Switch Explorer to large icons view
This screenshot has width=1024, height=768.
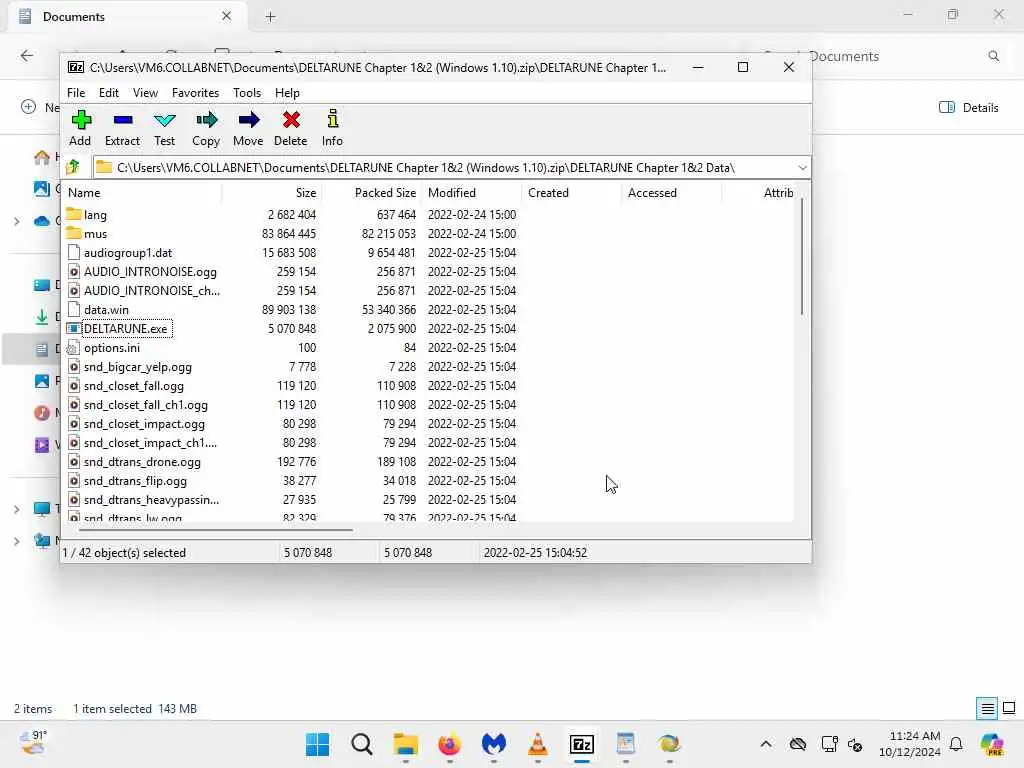1009,708
